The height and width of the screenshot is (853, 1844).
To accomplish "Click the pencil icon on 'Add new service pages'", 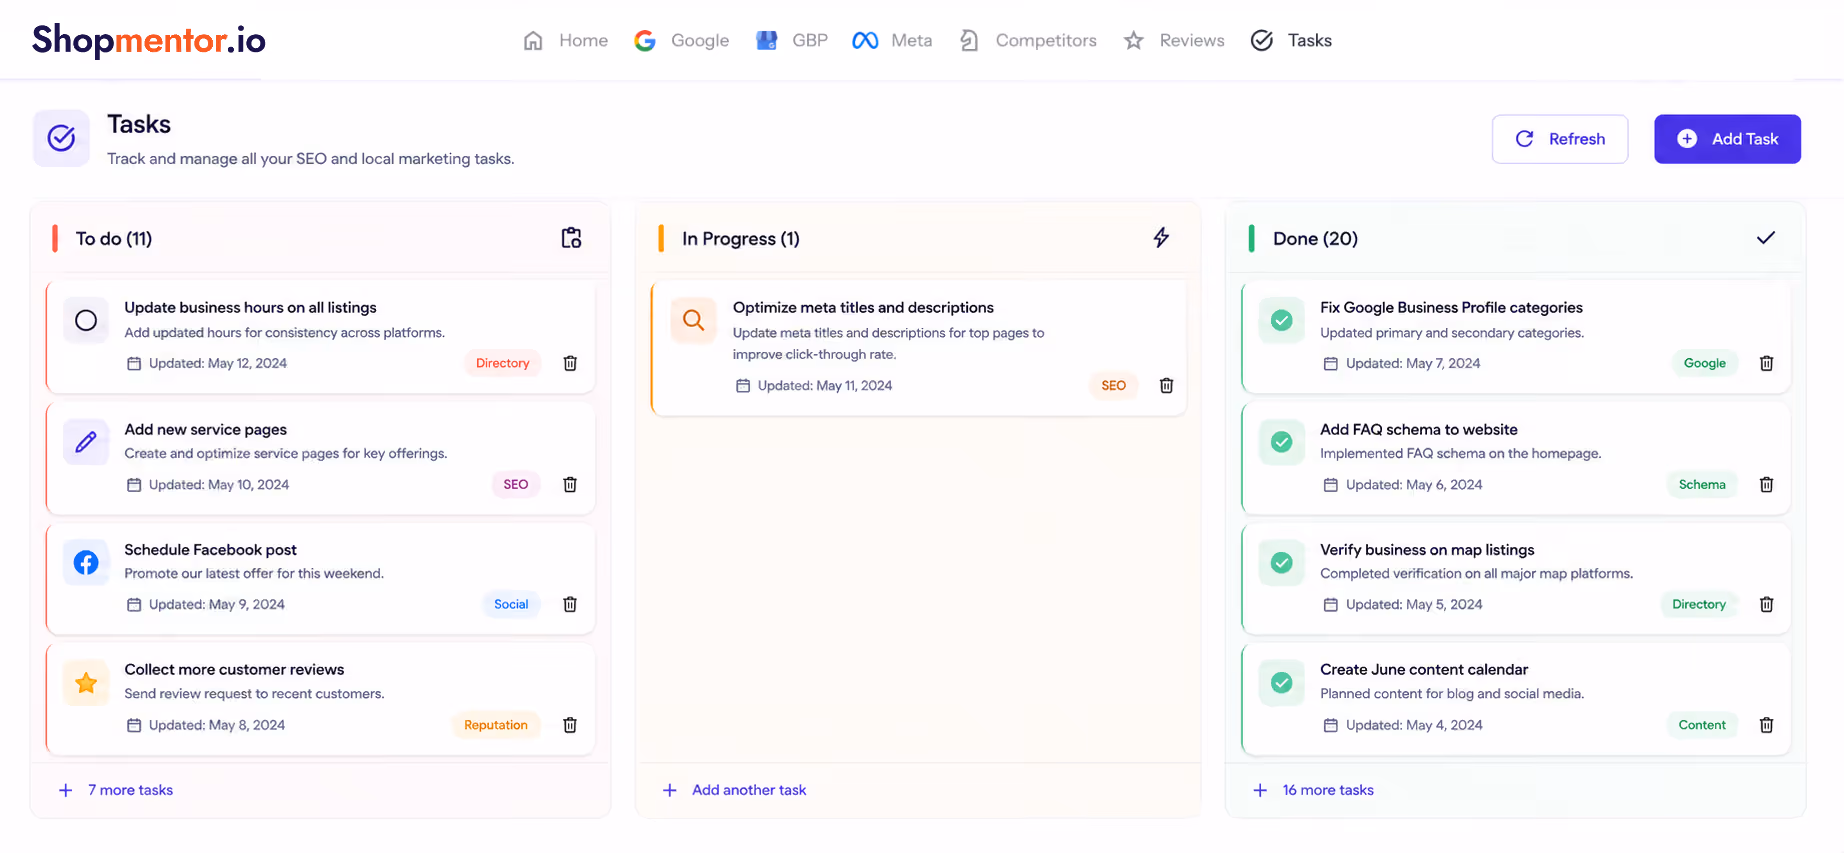I will click(86, 441).
